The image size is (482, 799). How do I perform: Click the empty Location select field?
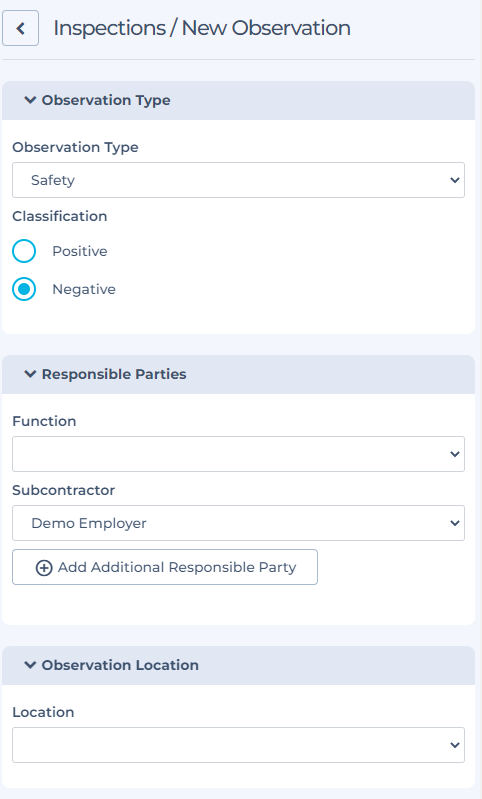pos(238,745)
